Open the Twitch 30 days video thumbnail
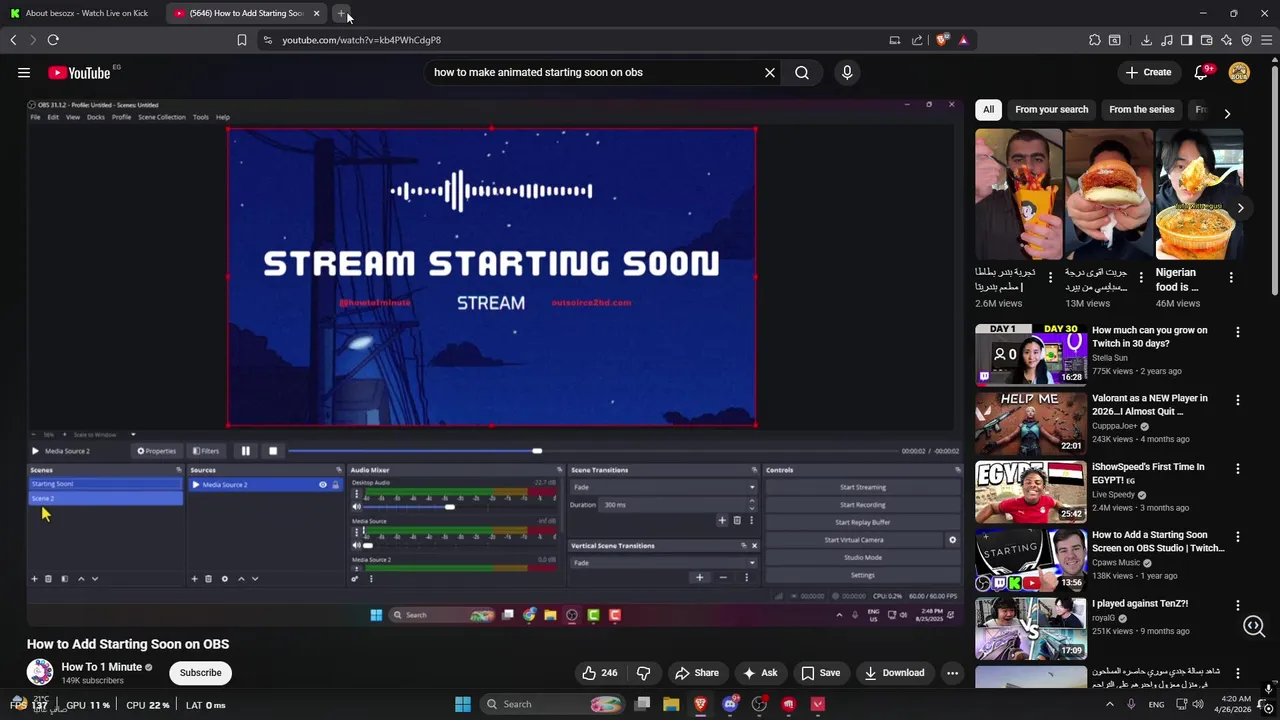1280x720 pixels. (1031, 355)
